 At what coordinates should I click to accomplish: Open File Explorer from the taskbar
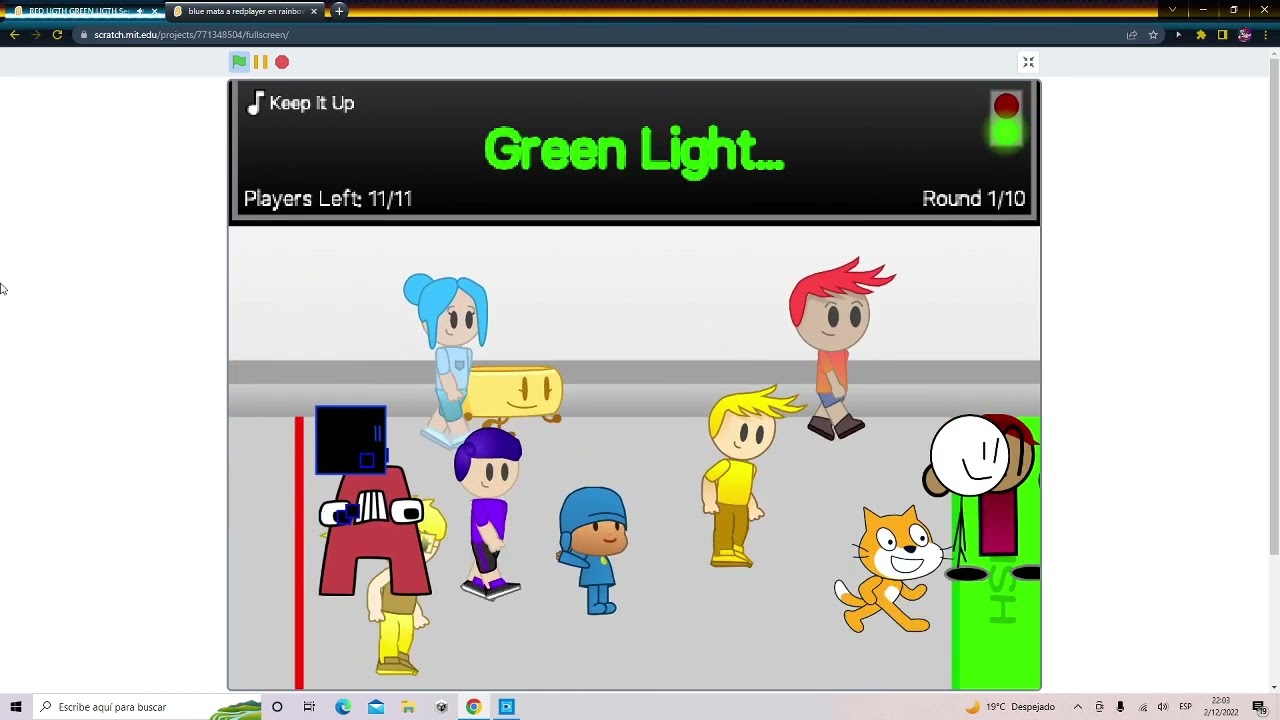408,707
